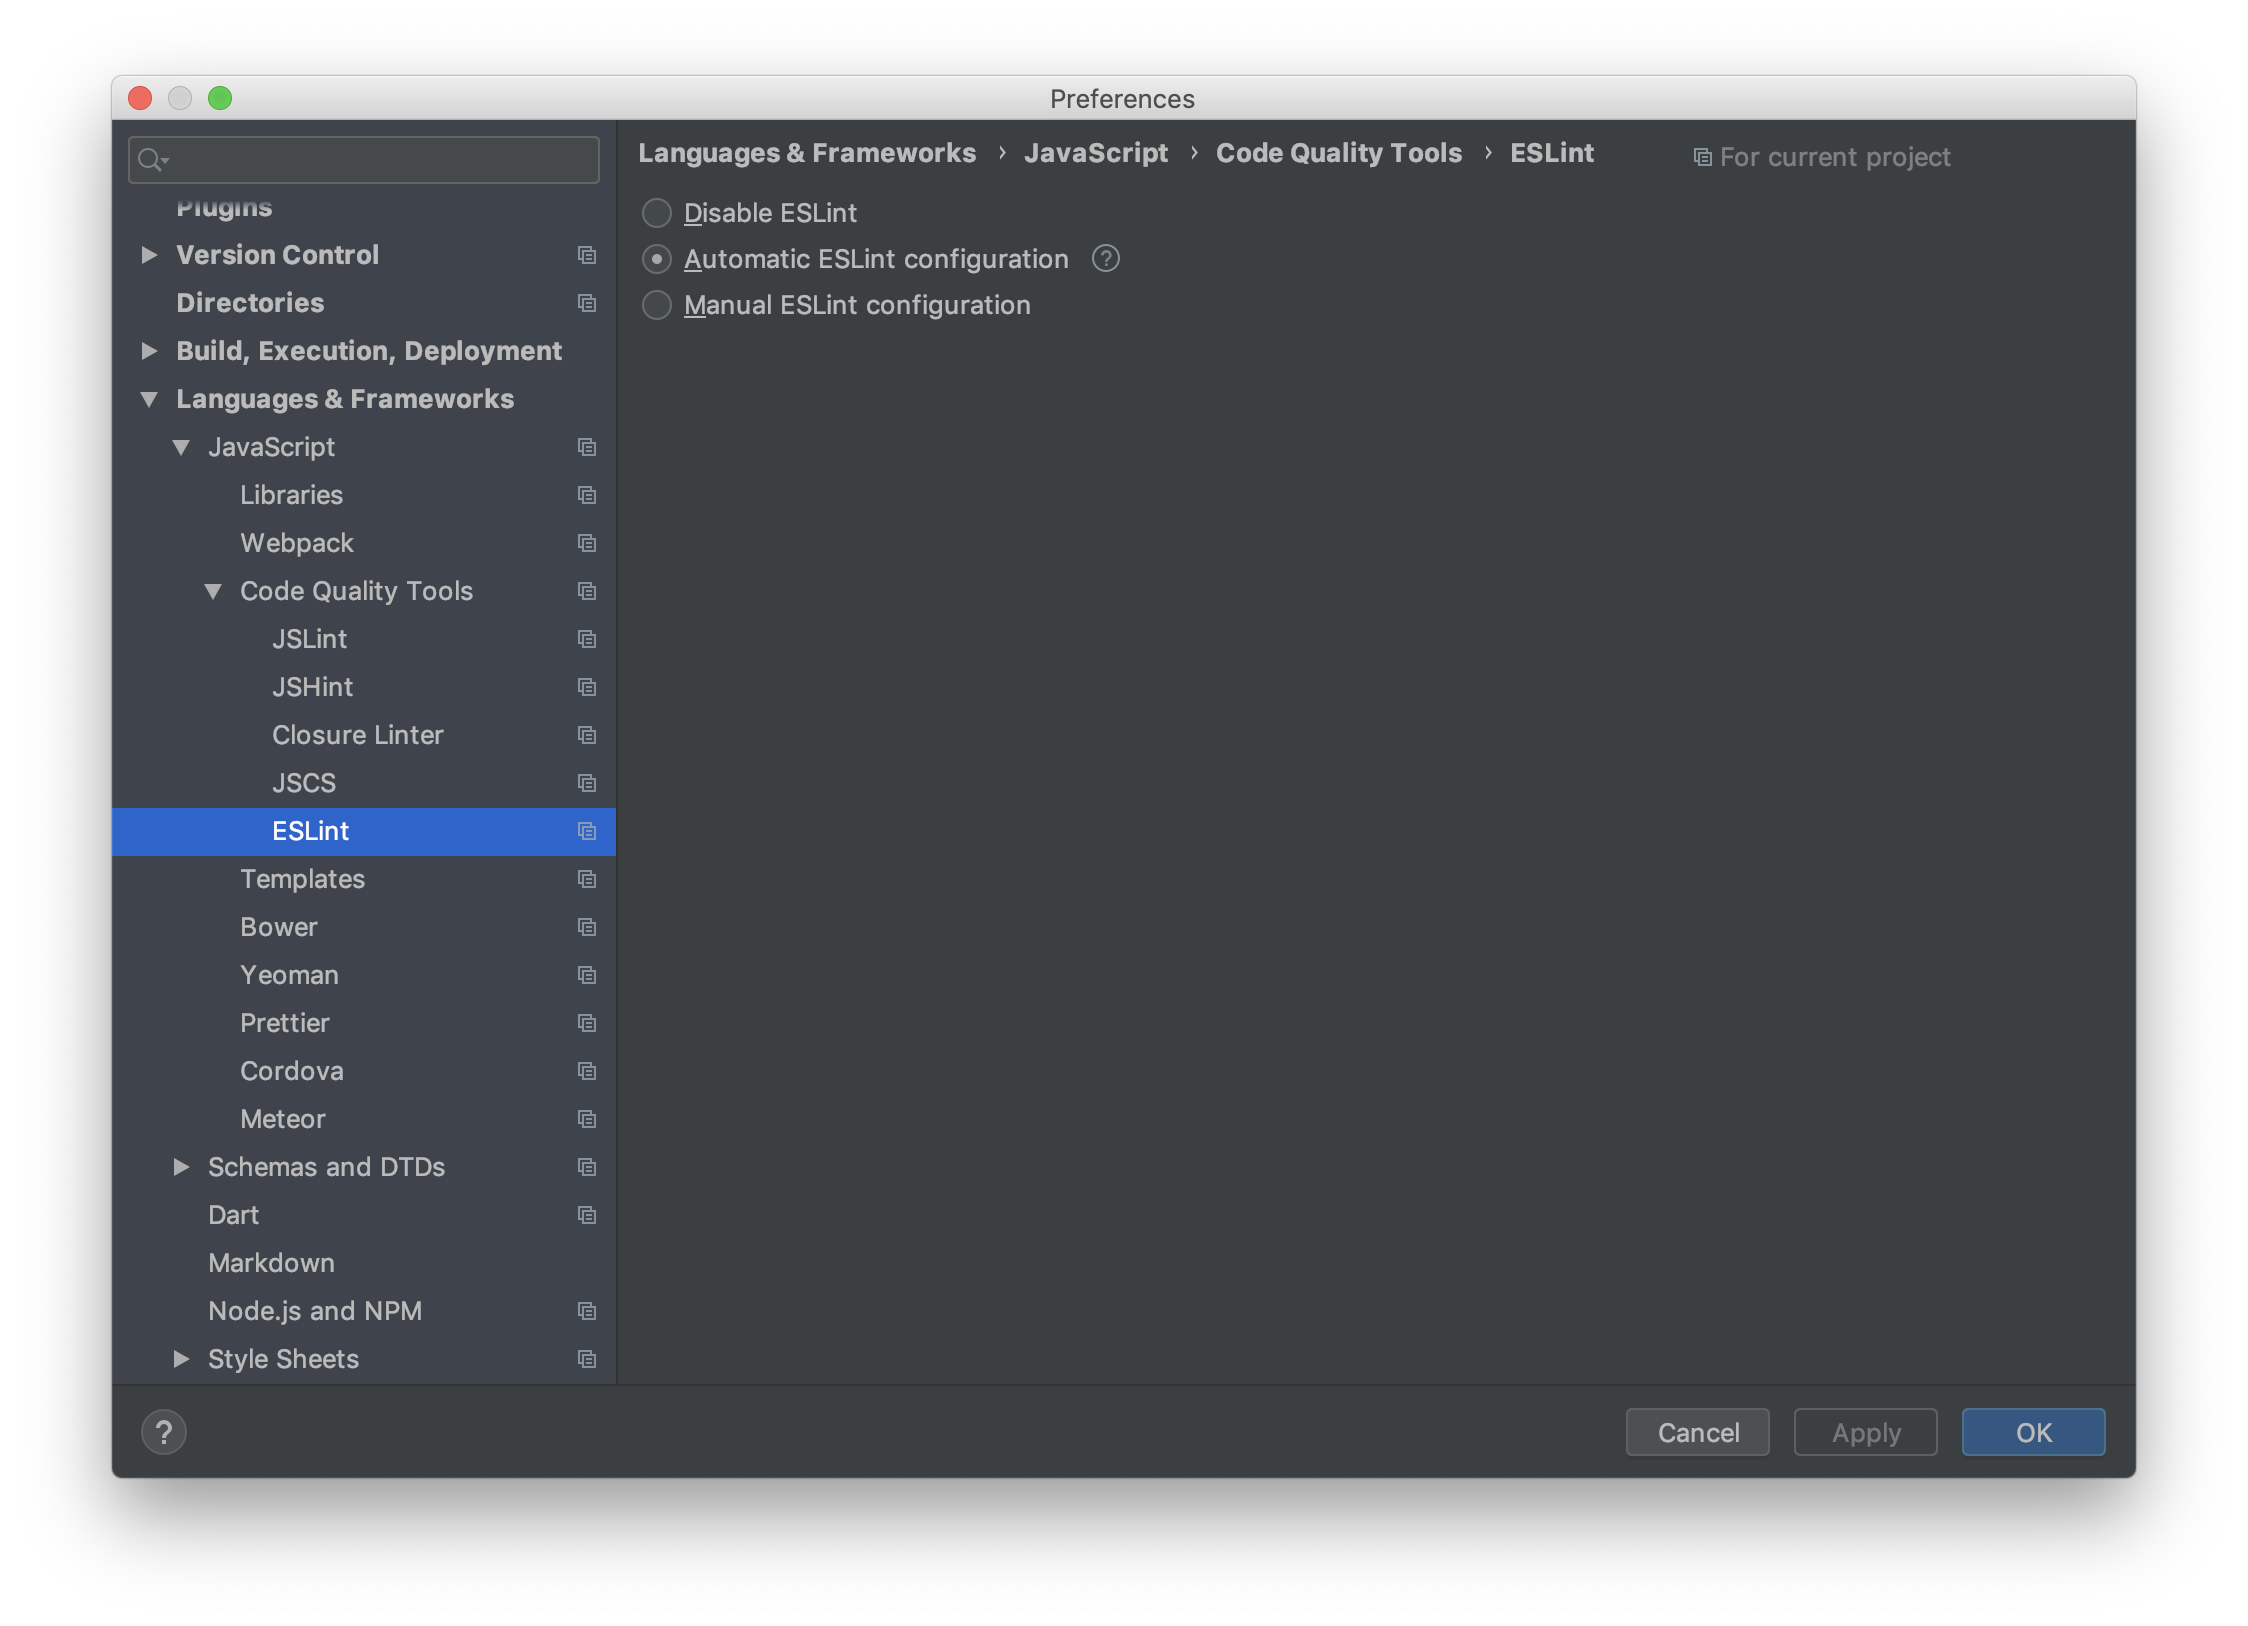Viewport: 2248px width, 1626px height.
Task: Select Automatic ESLint configuration option
Action: click(657, 259)
